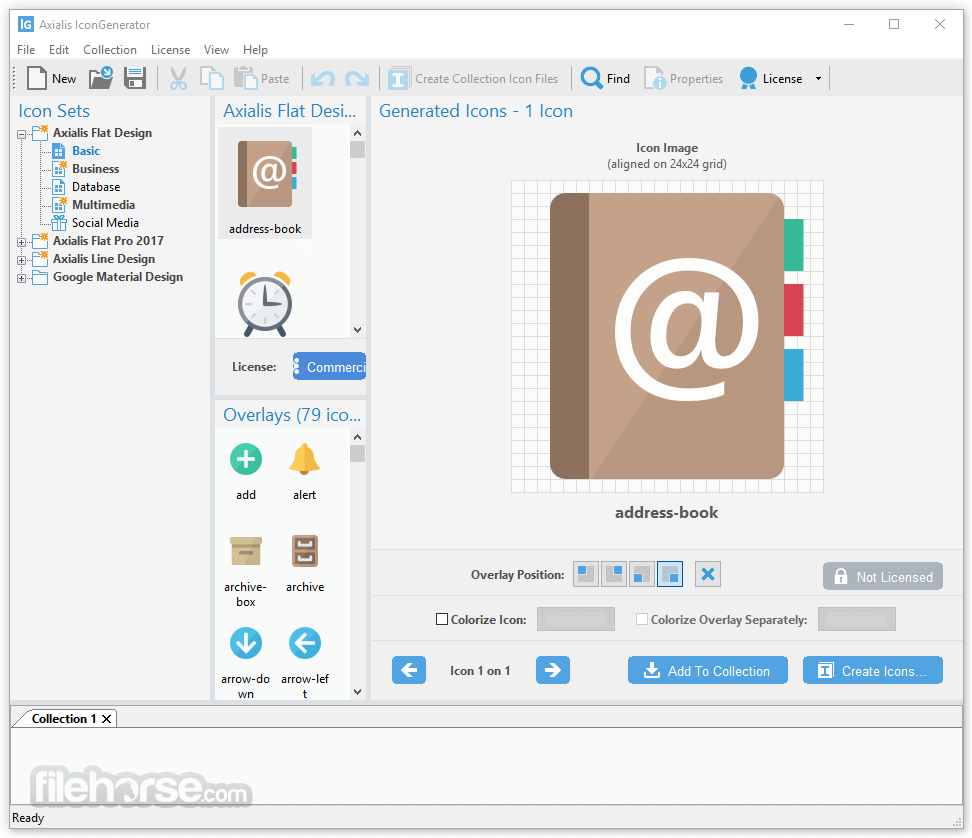Select the green add overlay icon
972x838 pixels.
(245, 459)
